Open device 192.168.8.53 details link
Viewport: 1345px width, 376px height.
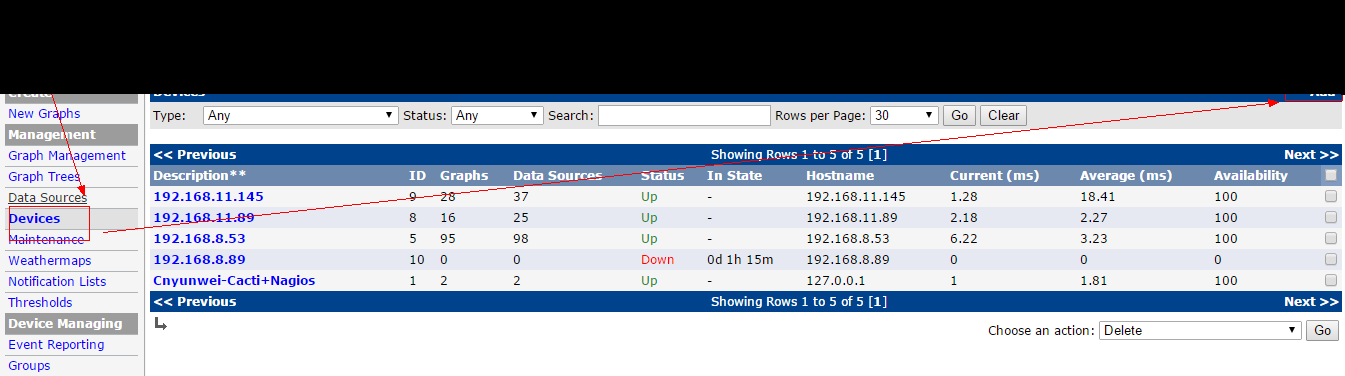[x=199, y=238]
